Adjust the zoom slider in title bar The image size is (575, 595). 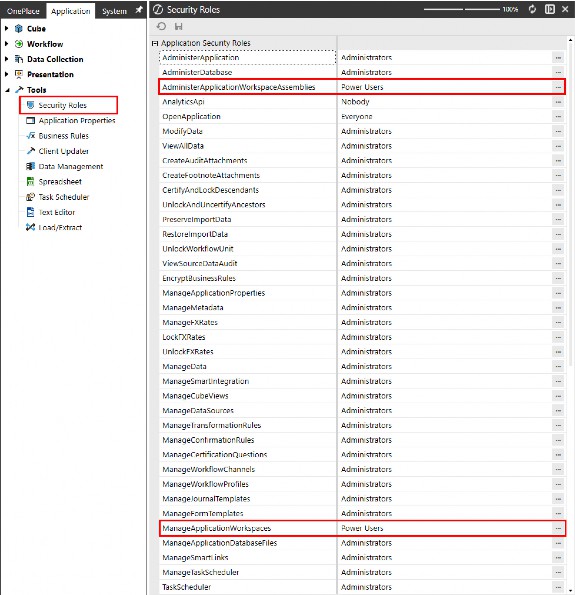pos(462,9)
